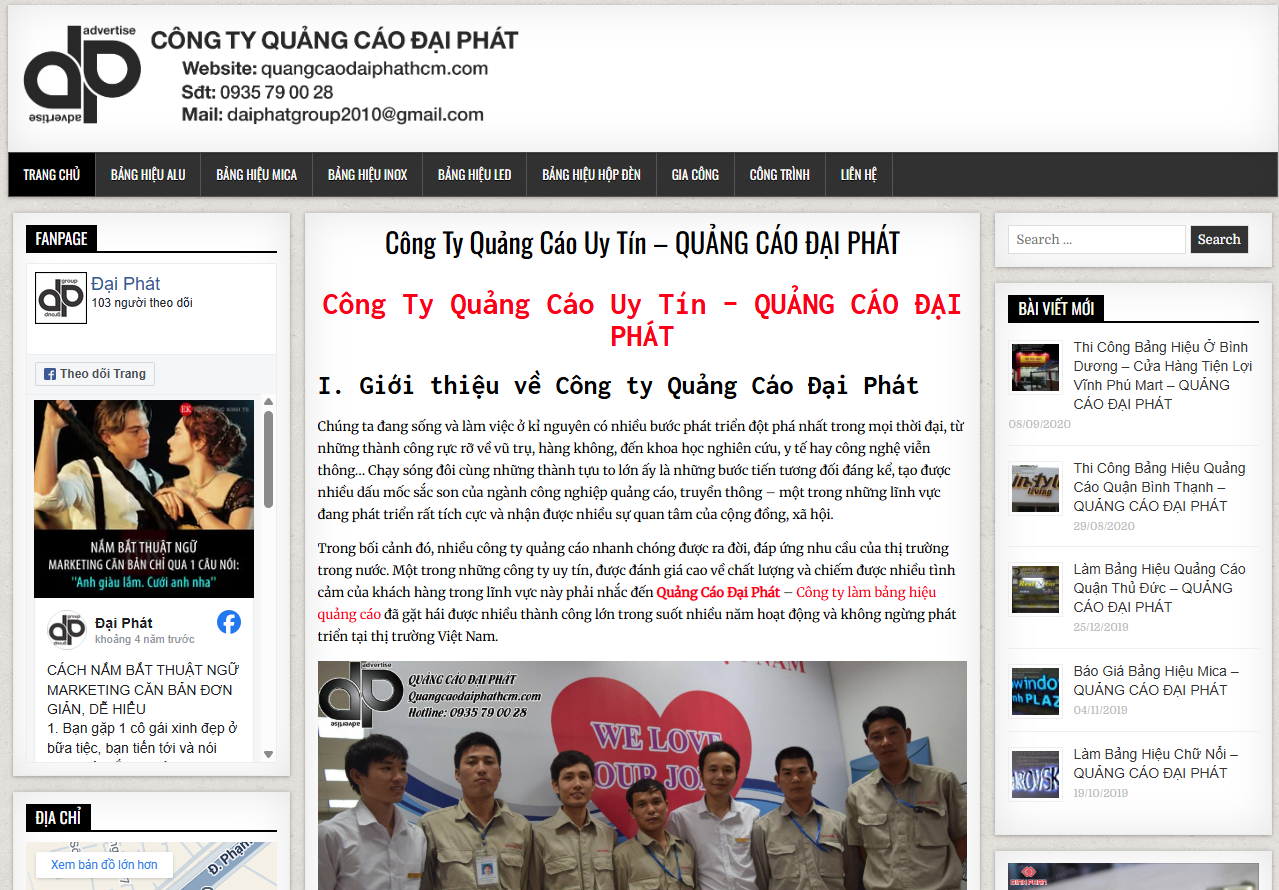Open the Vĩnh Phú Mart Bình Dương article
The image size is (1279, 890).
pyautogui.click(x=1161, y=375)
